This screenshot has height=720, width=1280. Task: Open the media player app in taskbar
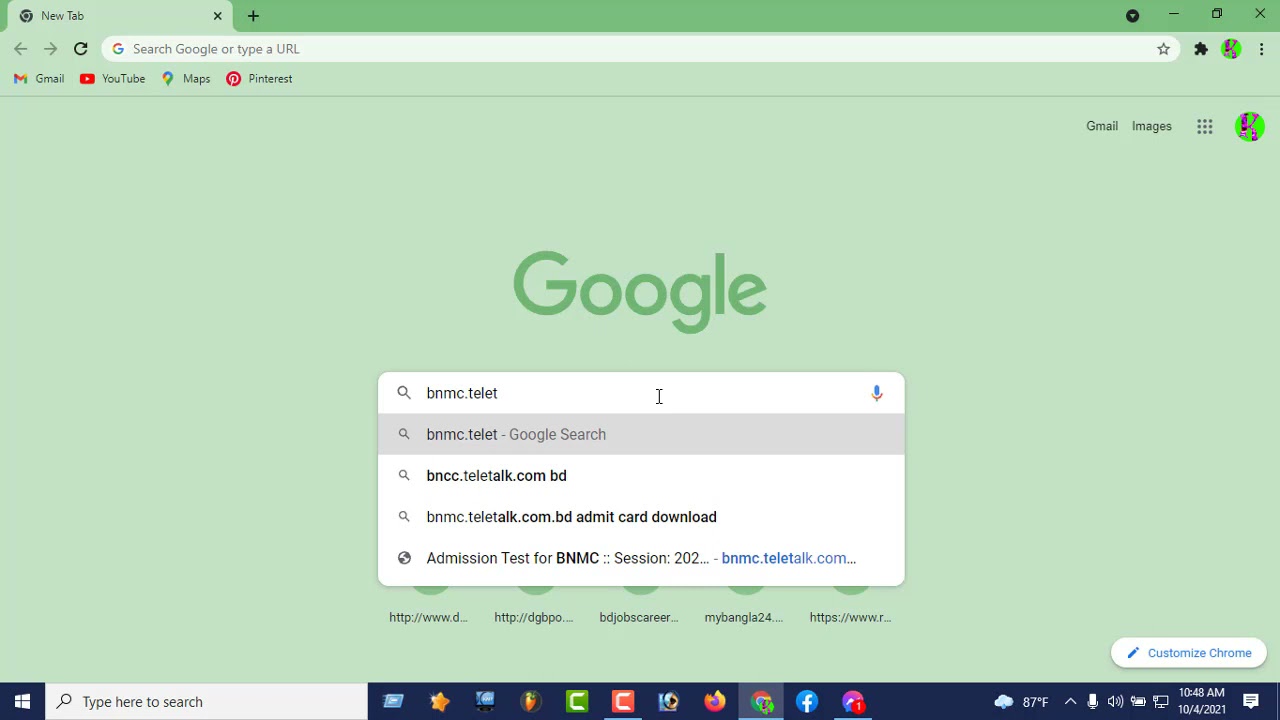(669, 702)
